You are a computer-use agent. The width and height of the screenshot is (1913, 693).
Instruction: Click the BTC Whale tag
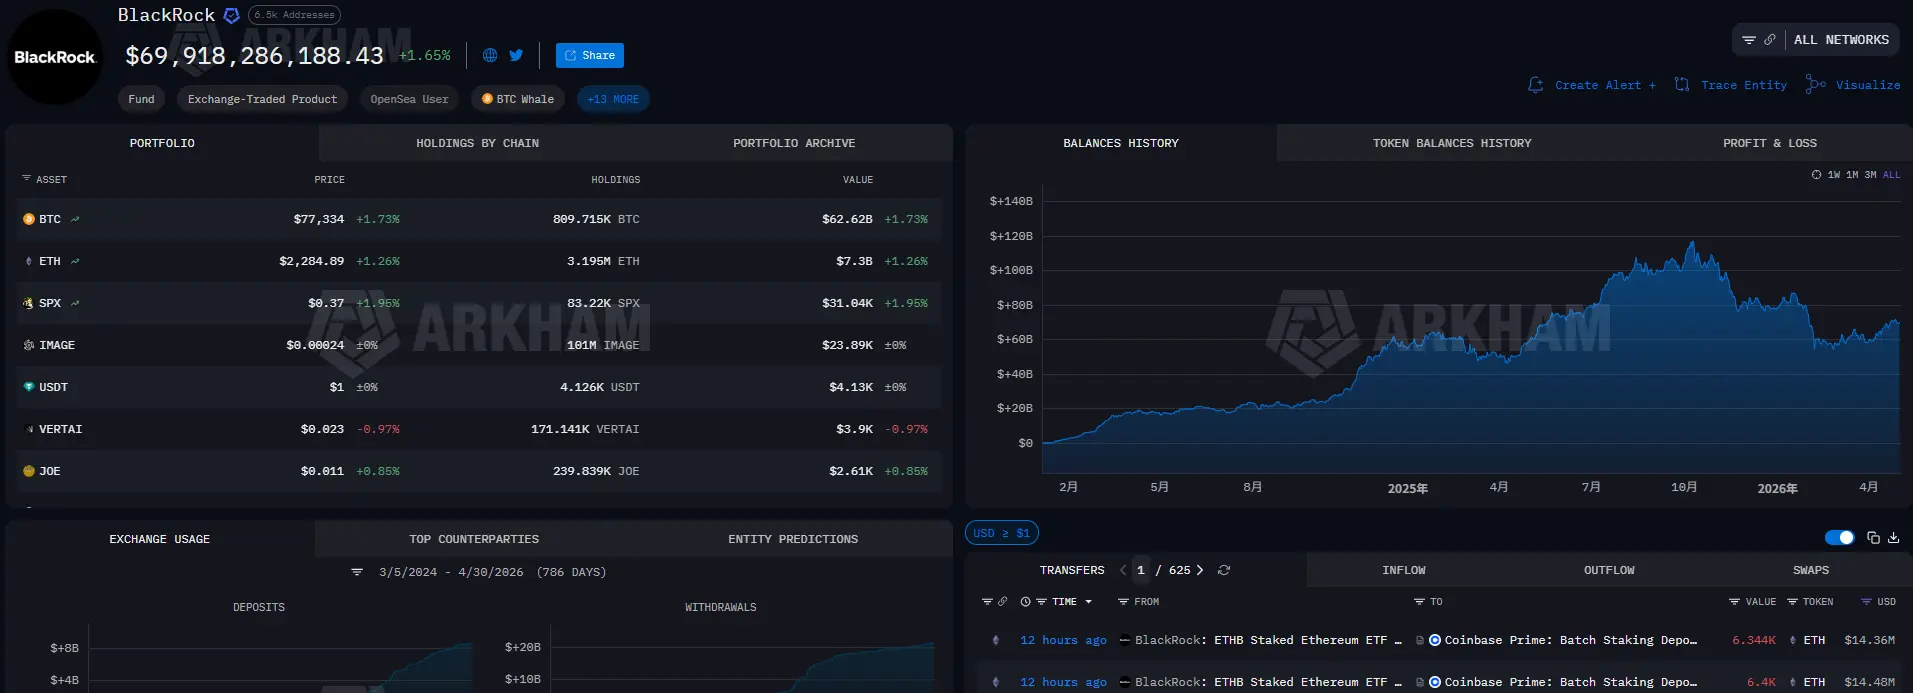click(517, 99)
